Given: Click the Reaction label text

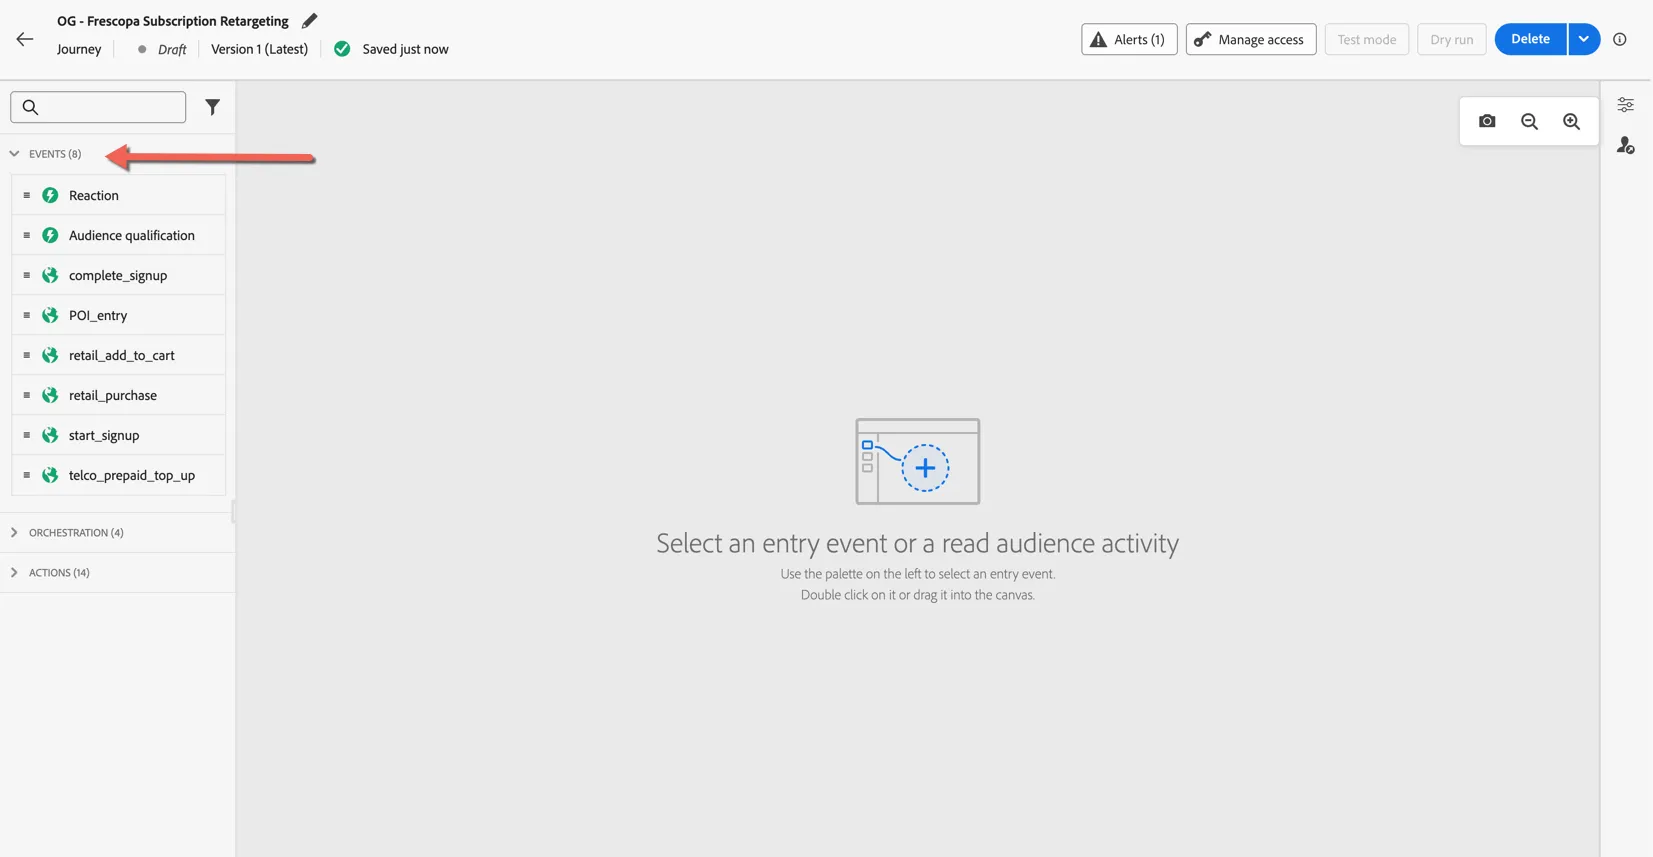Looking at the screenshot, I should [x=94, y=195].
